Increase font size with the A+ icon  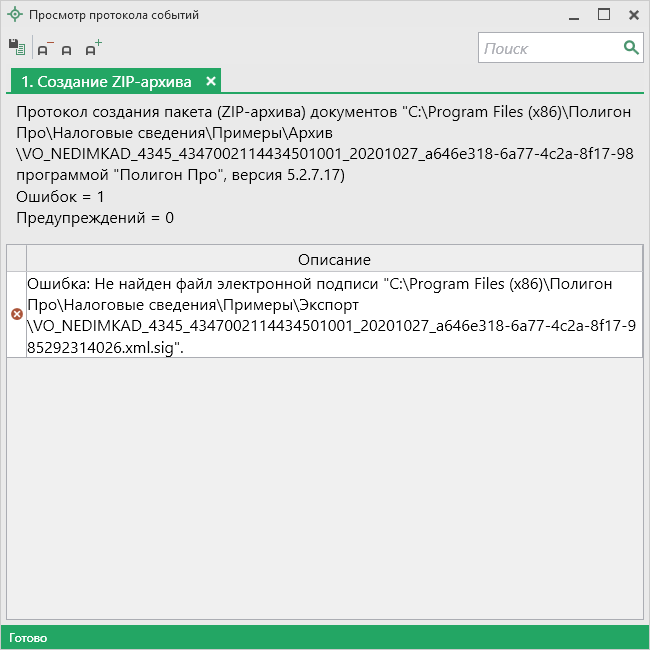point(92,48)
